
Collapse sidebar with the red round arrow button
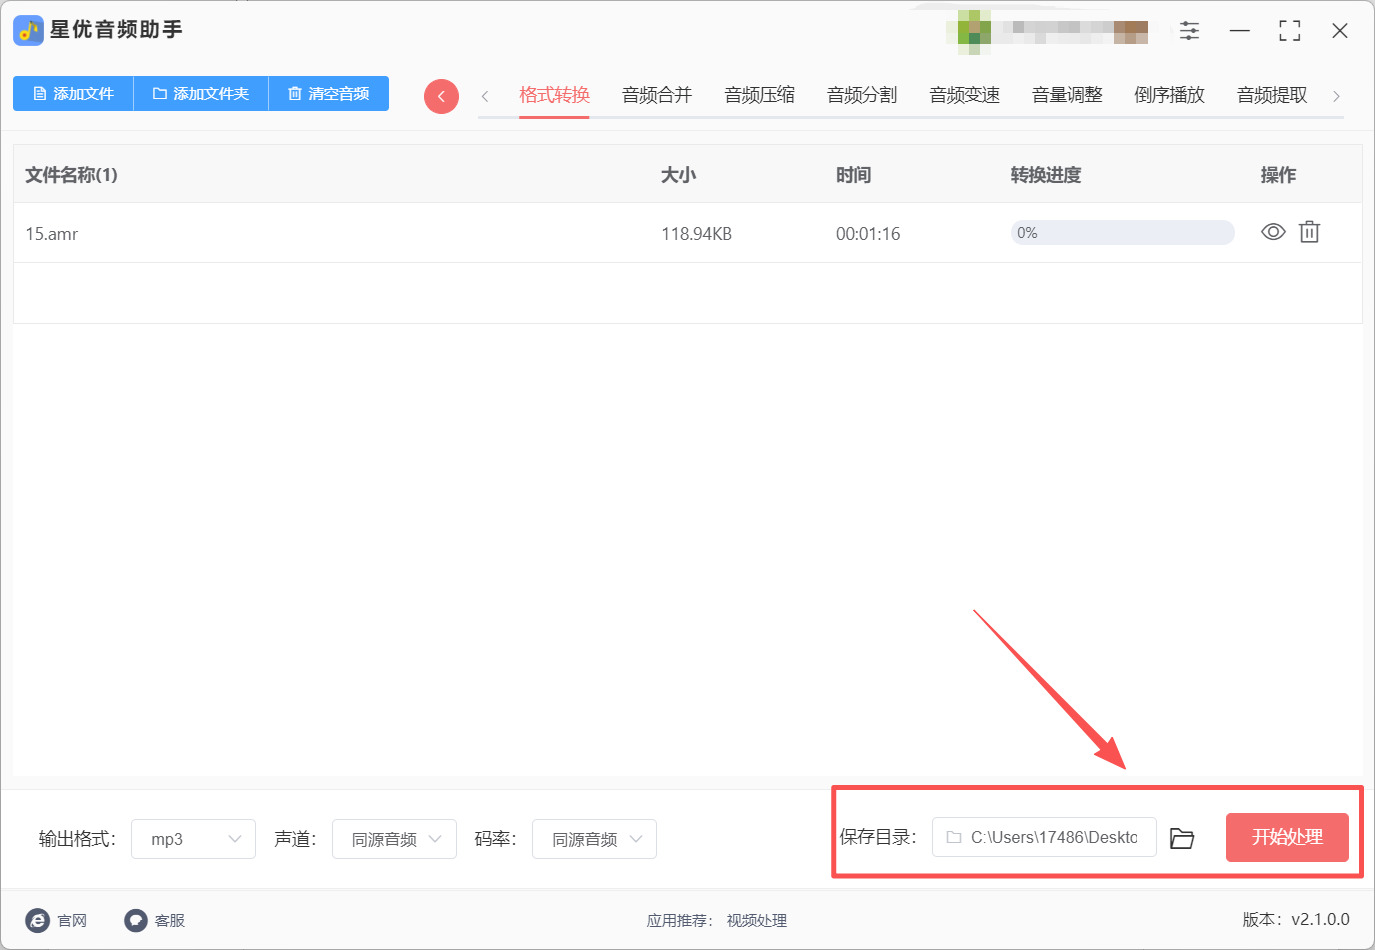tap(441, 96)
